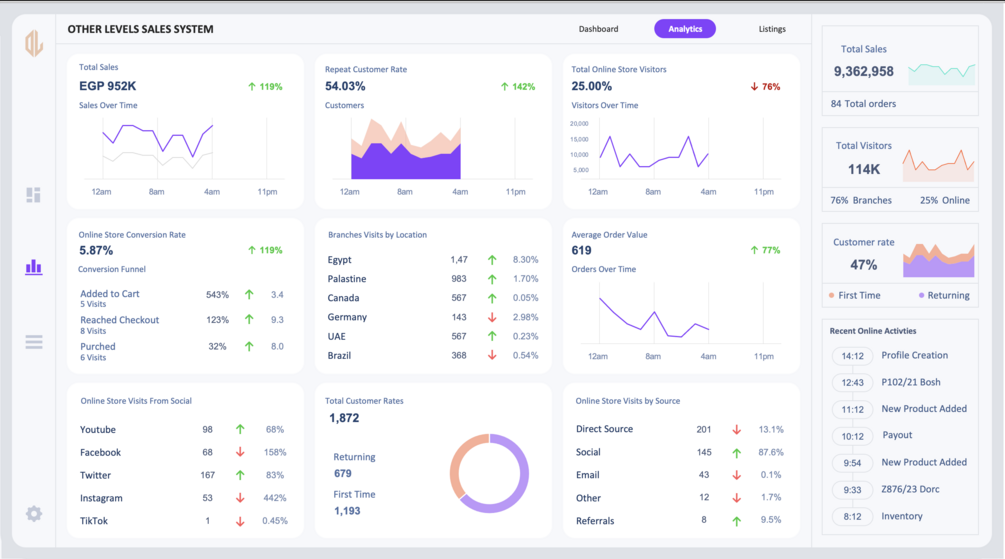This screenshot has height=559, width=1005.
Task: Click the down arrow in Brazil row
Action: point(492,355)
